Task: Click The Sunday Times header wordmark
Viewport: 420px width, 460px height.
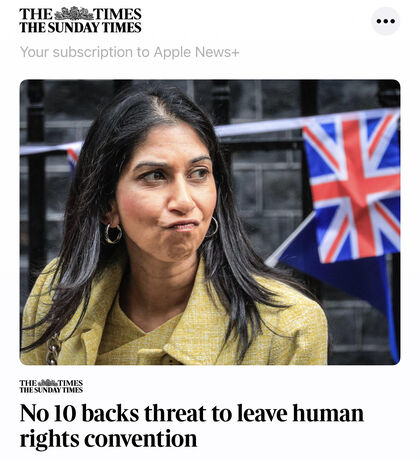Action: tap(80, 27)
